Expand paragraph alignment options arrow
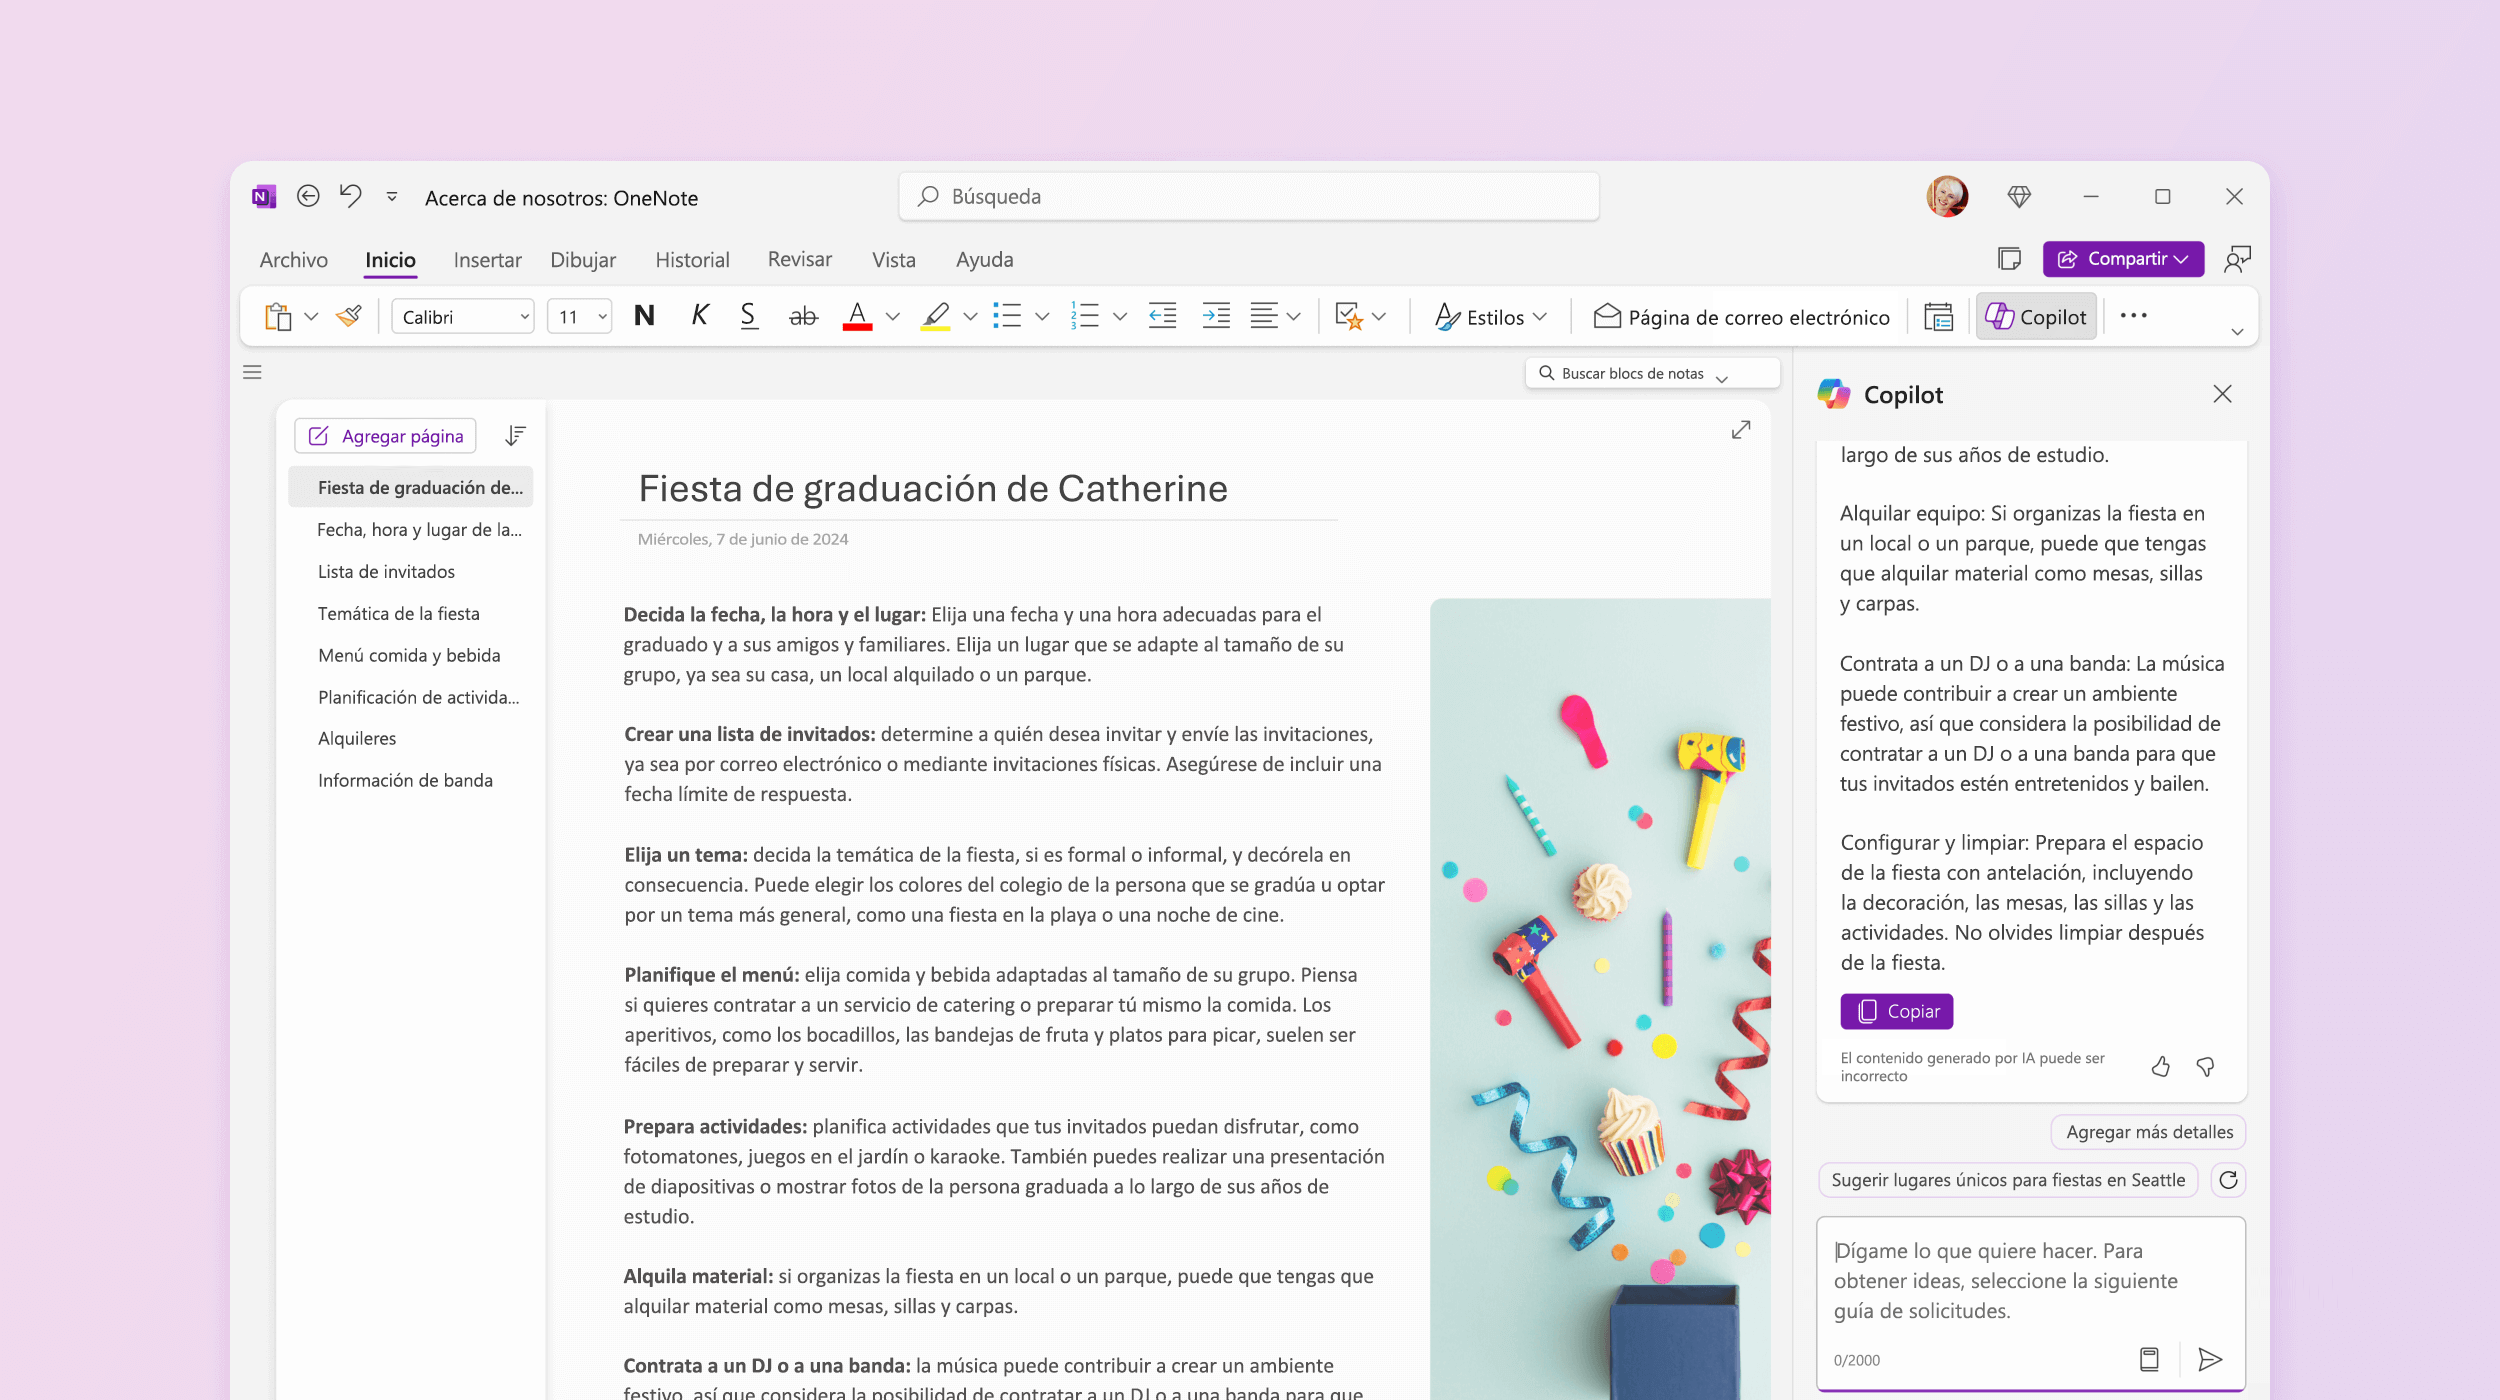This screenshot has width=2500, height=1400. (1294, 317)
